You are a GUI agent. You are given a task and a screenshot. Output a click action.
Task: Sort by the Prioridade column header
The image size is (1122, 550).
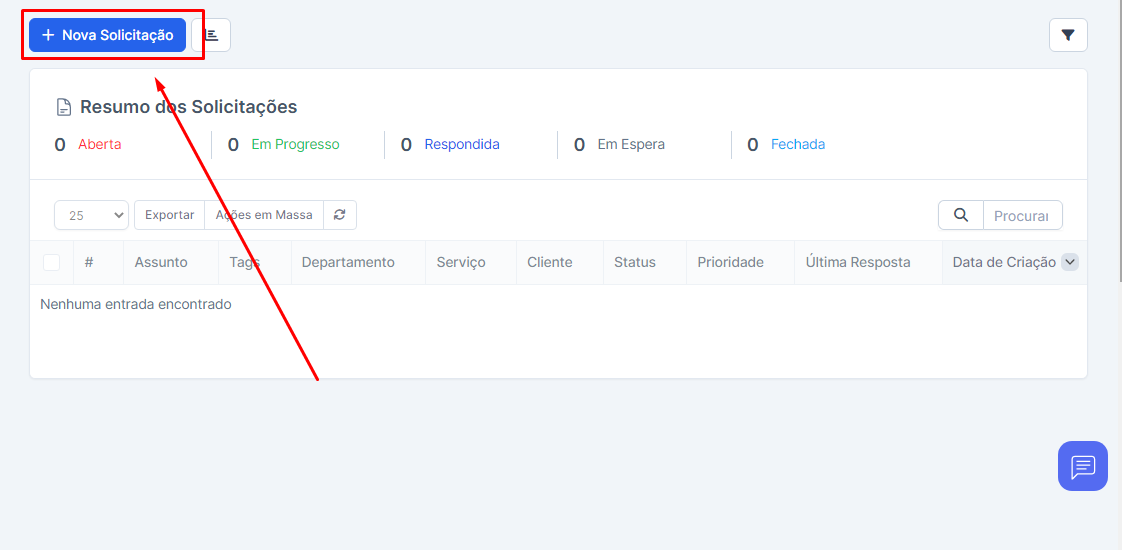[x=731, y=262]
